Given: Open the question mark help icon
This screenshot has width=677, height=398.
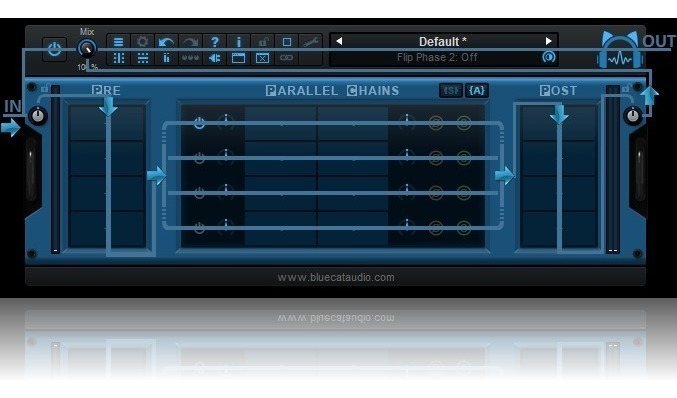Looking at the screenshot, I should (215, 42).
